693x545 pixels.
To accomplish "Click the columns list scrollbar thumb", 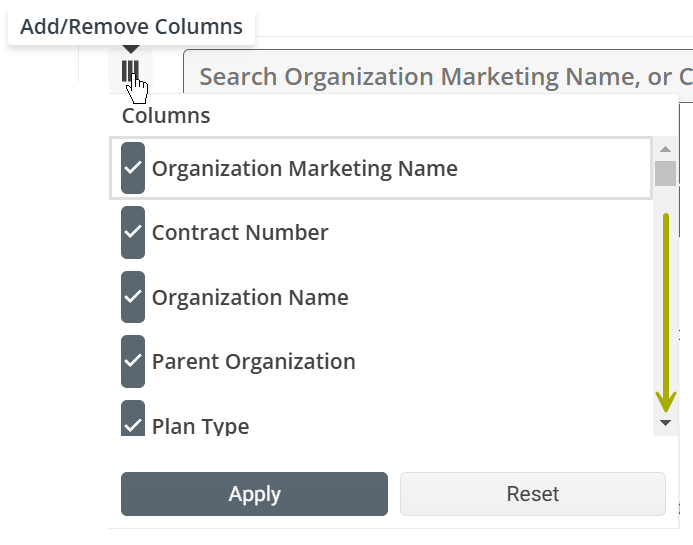I will [x=665, y=174].
